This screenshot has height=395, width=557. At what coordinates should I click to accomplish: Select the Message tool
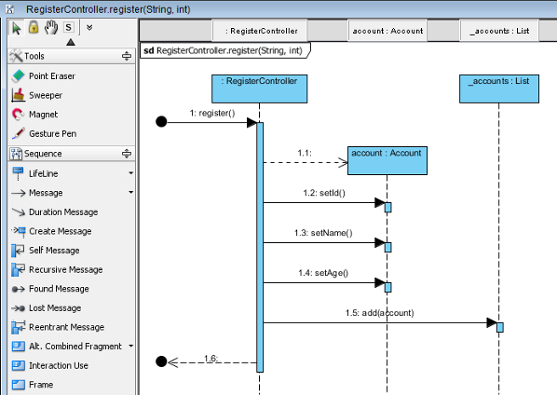tap(37, 193)
